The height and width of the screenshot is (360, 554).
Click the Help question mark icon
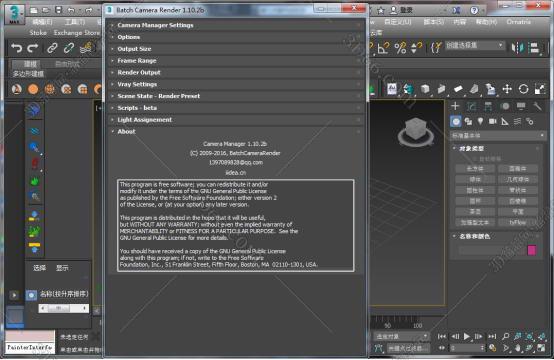click(475, 11)
